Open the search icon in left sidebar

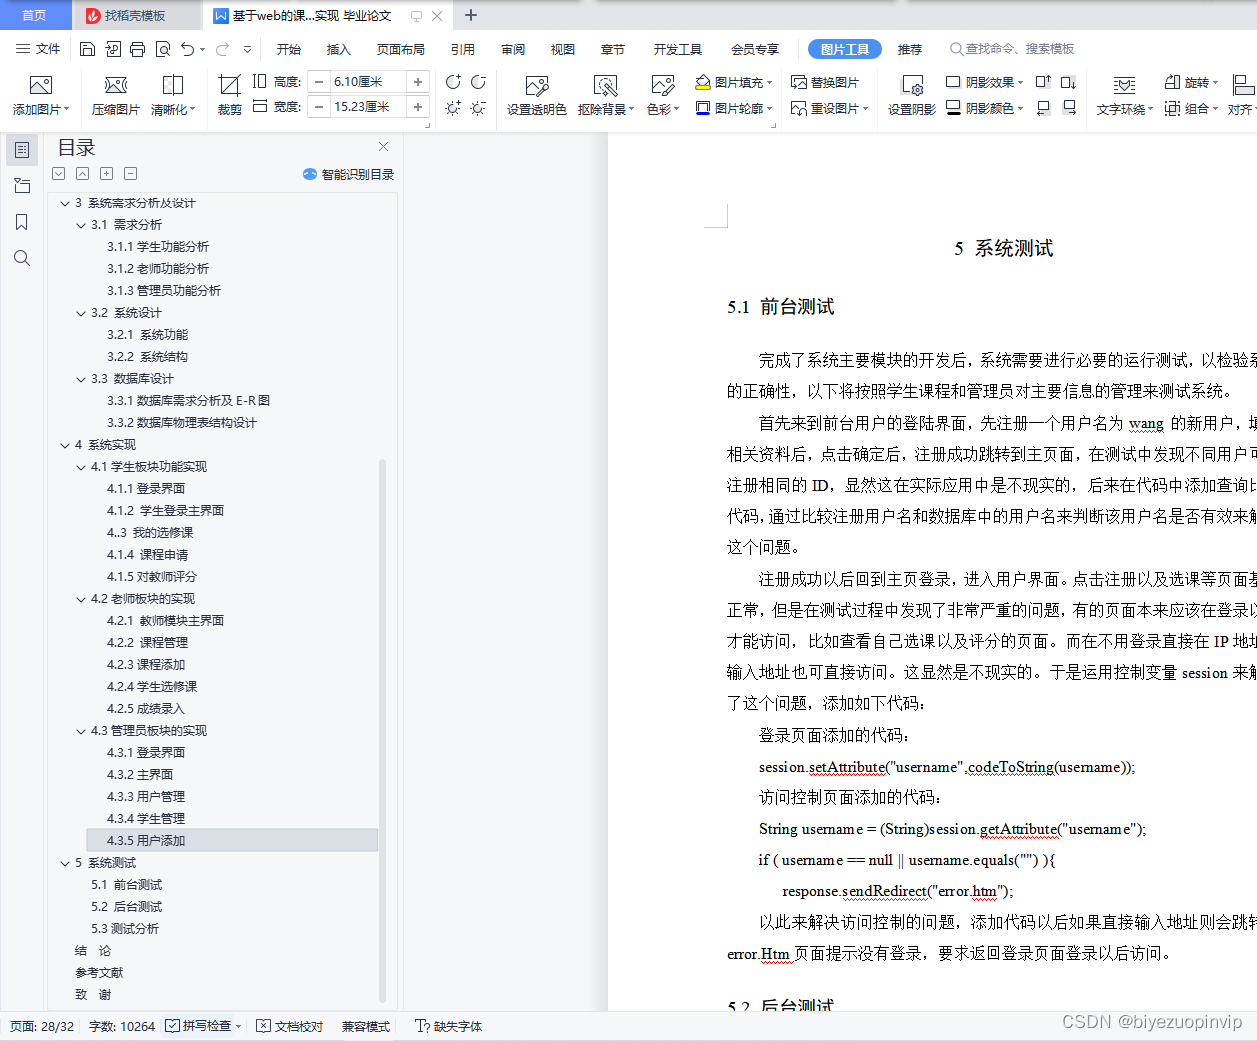point(21,258)
